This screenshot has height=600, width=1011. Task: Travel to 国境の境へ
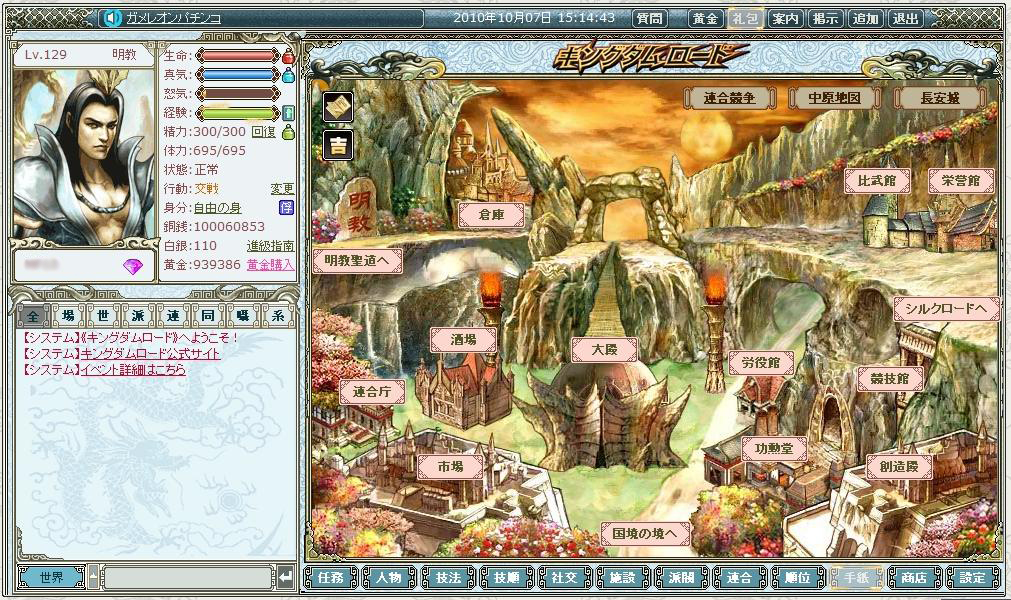pyautogui.click(x=645, y=534)
